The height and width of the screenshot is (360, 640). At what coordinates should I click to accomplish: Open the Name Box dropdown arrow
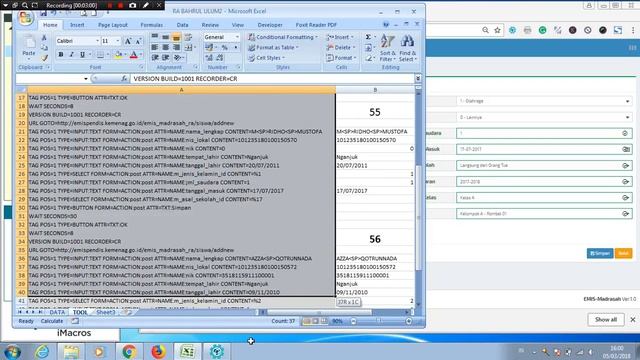[x=86, y=78]
